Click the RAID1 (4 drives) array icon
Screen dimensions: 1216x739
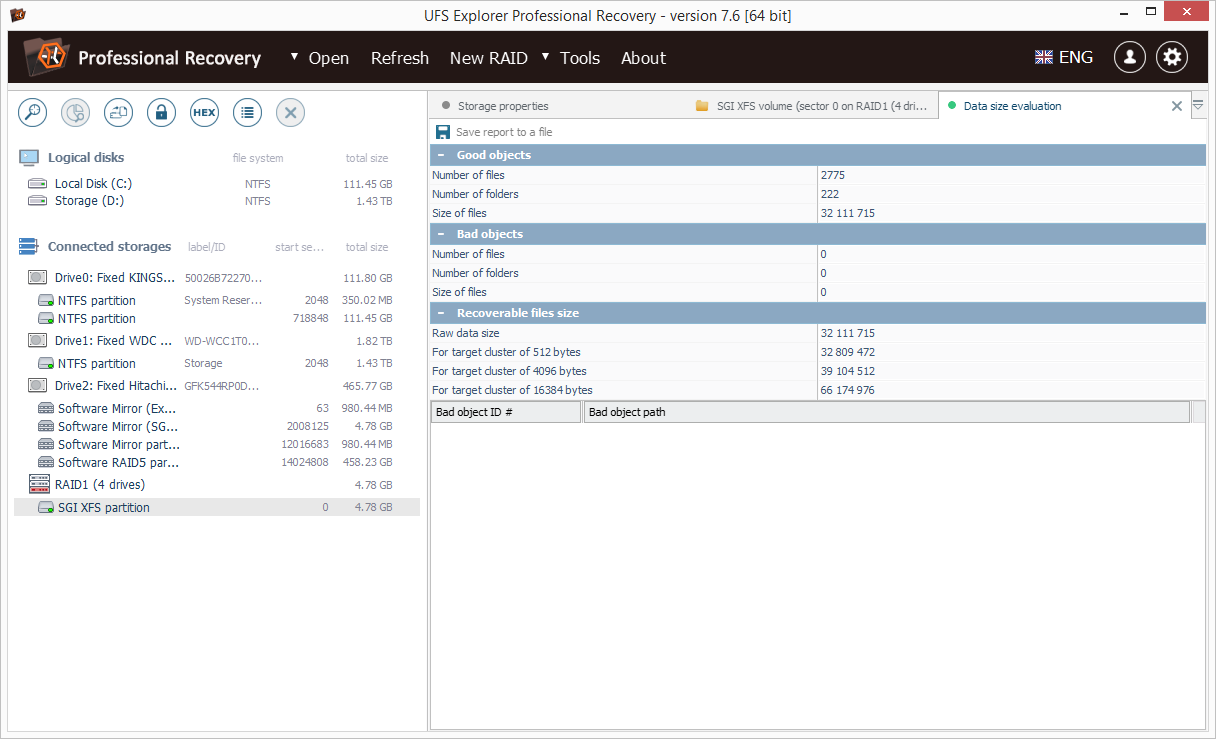tap(38, 485)
